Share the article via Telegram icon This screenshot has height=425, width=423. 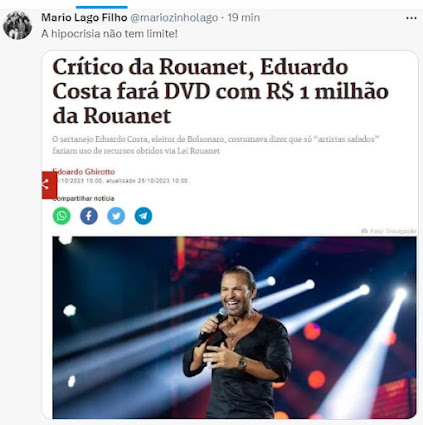coord(143,216)
